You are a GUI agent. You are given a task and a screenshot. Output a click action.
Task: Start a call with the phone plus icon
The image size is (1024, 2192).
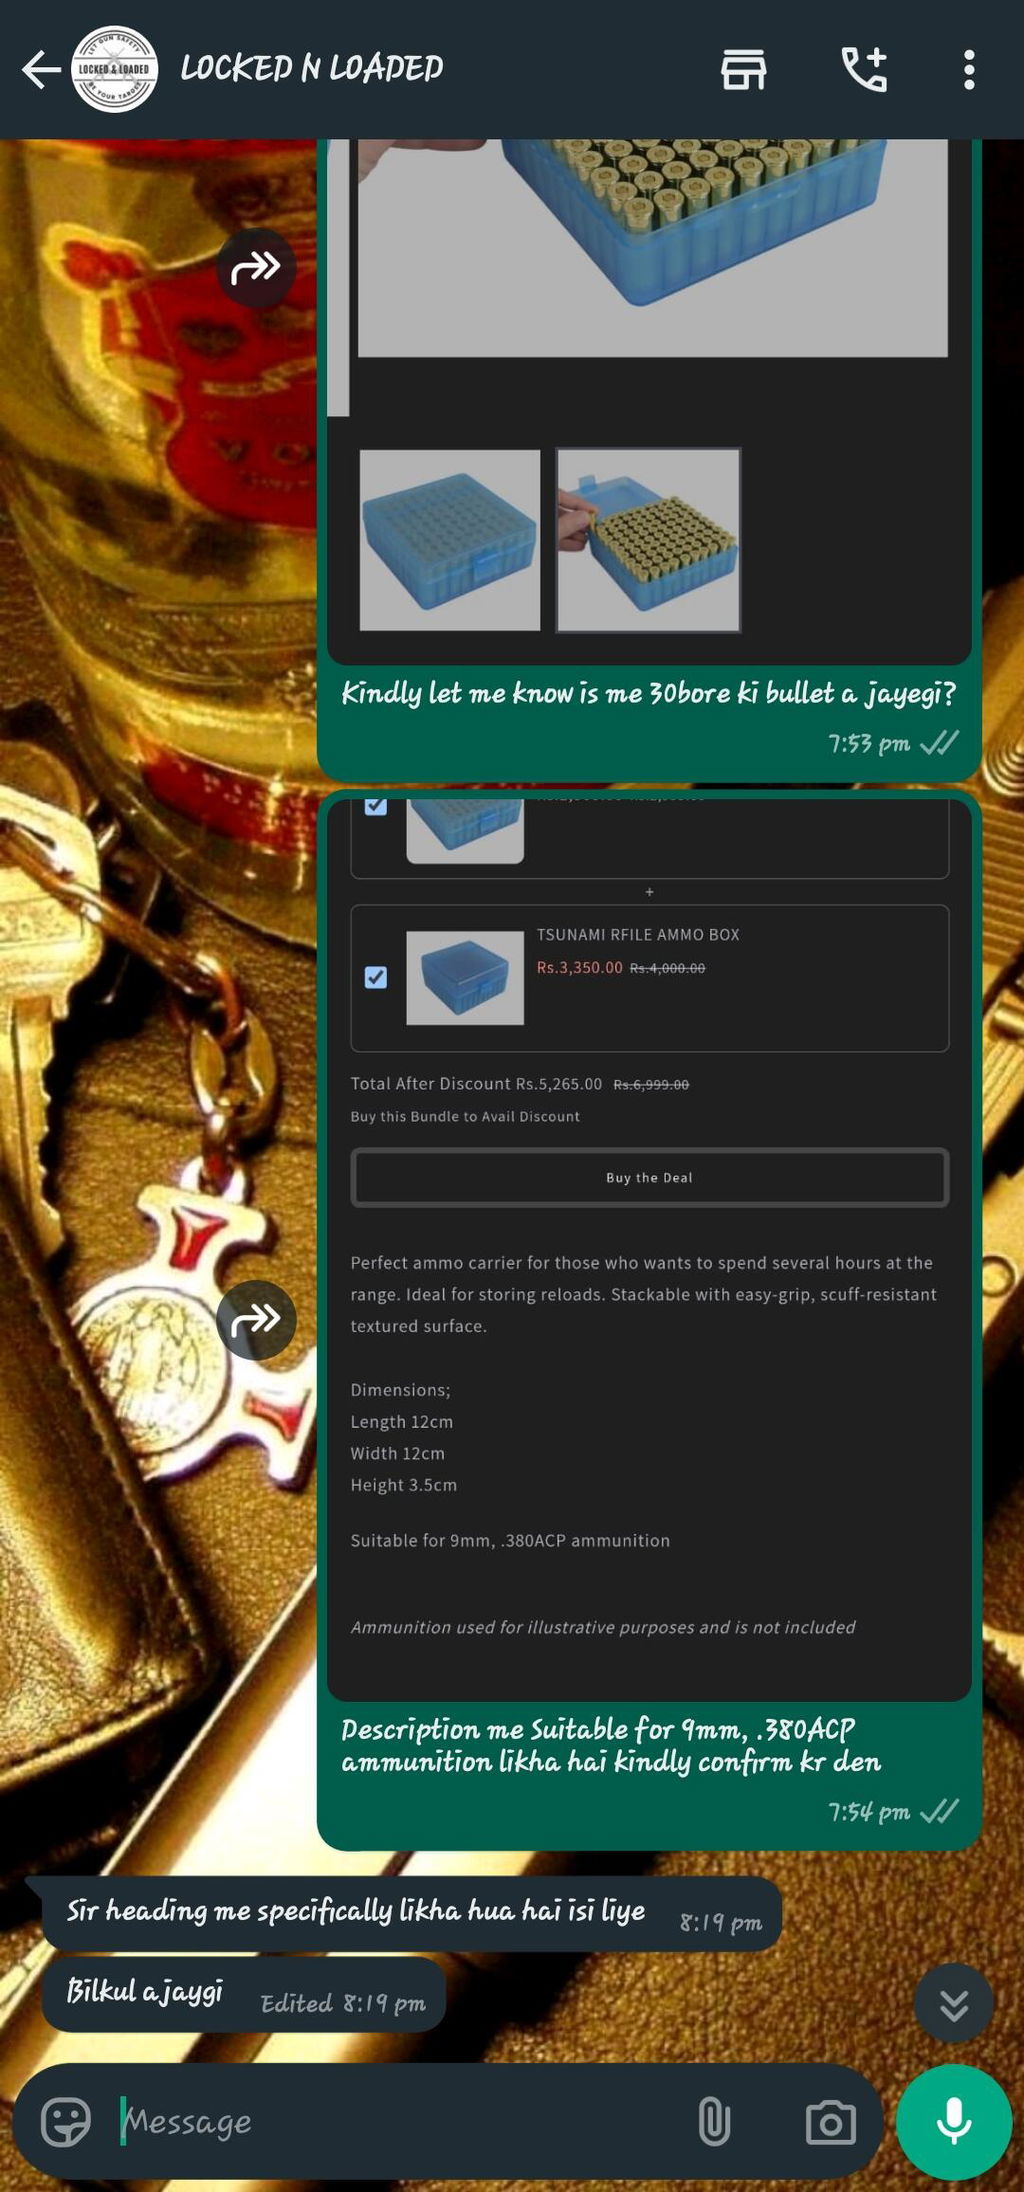[864, 70]
